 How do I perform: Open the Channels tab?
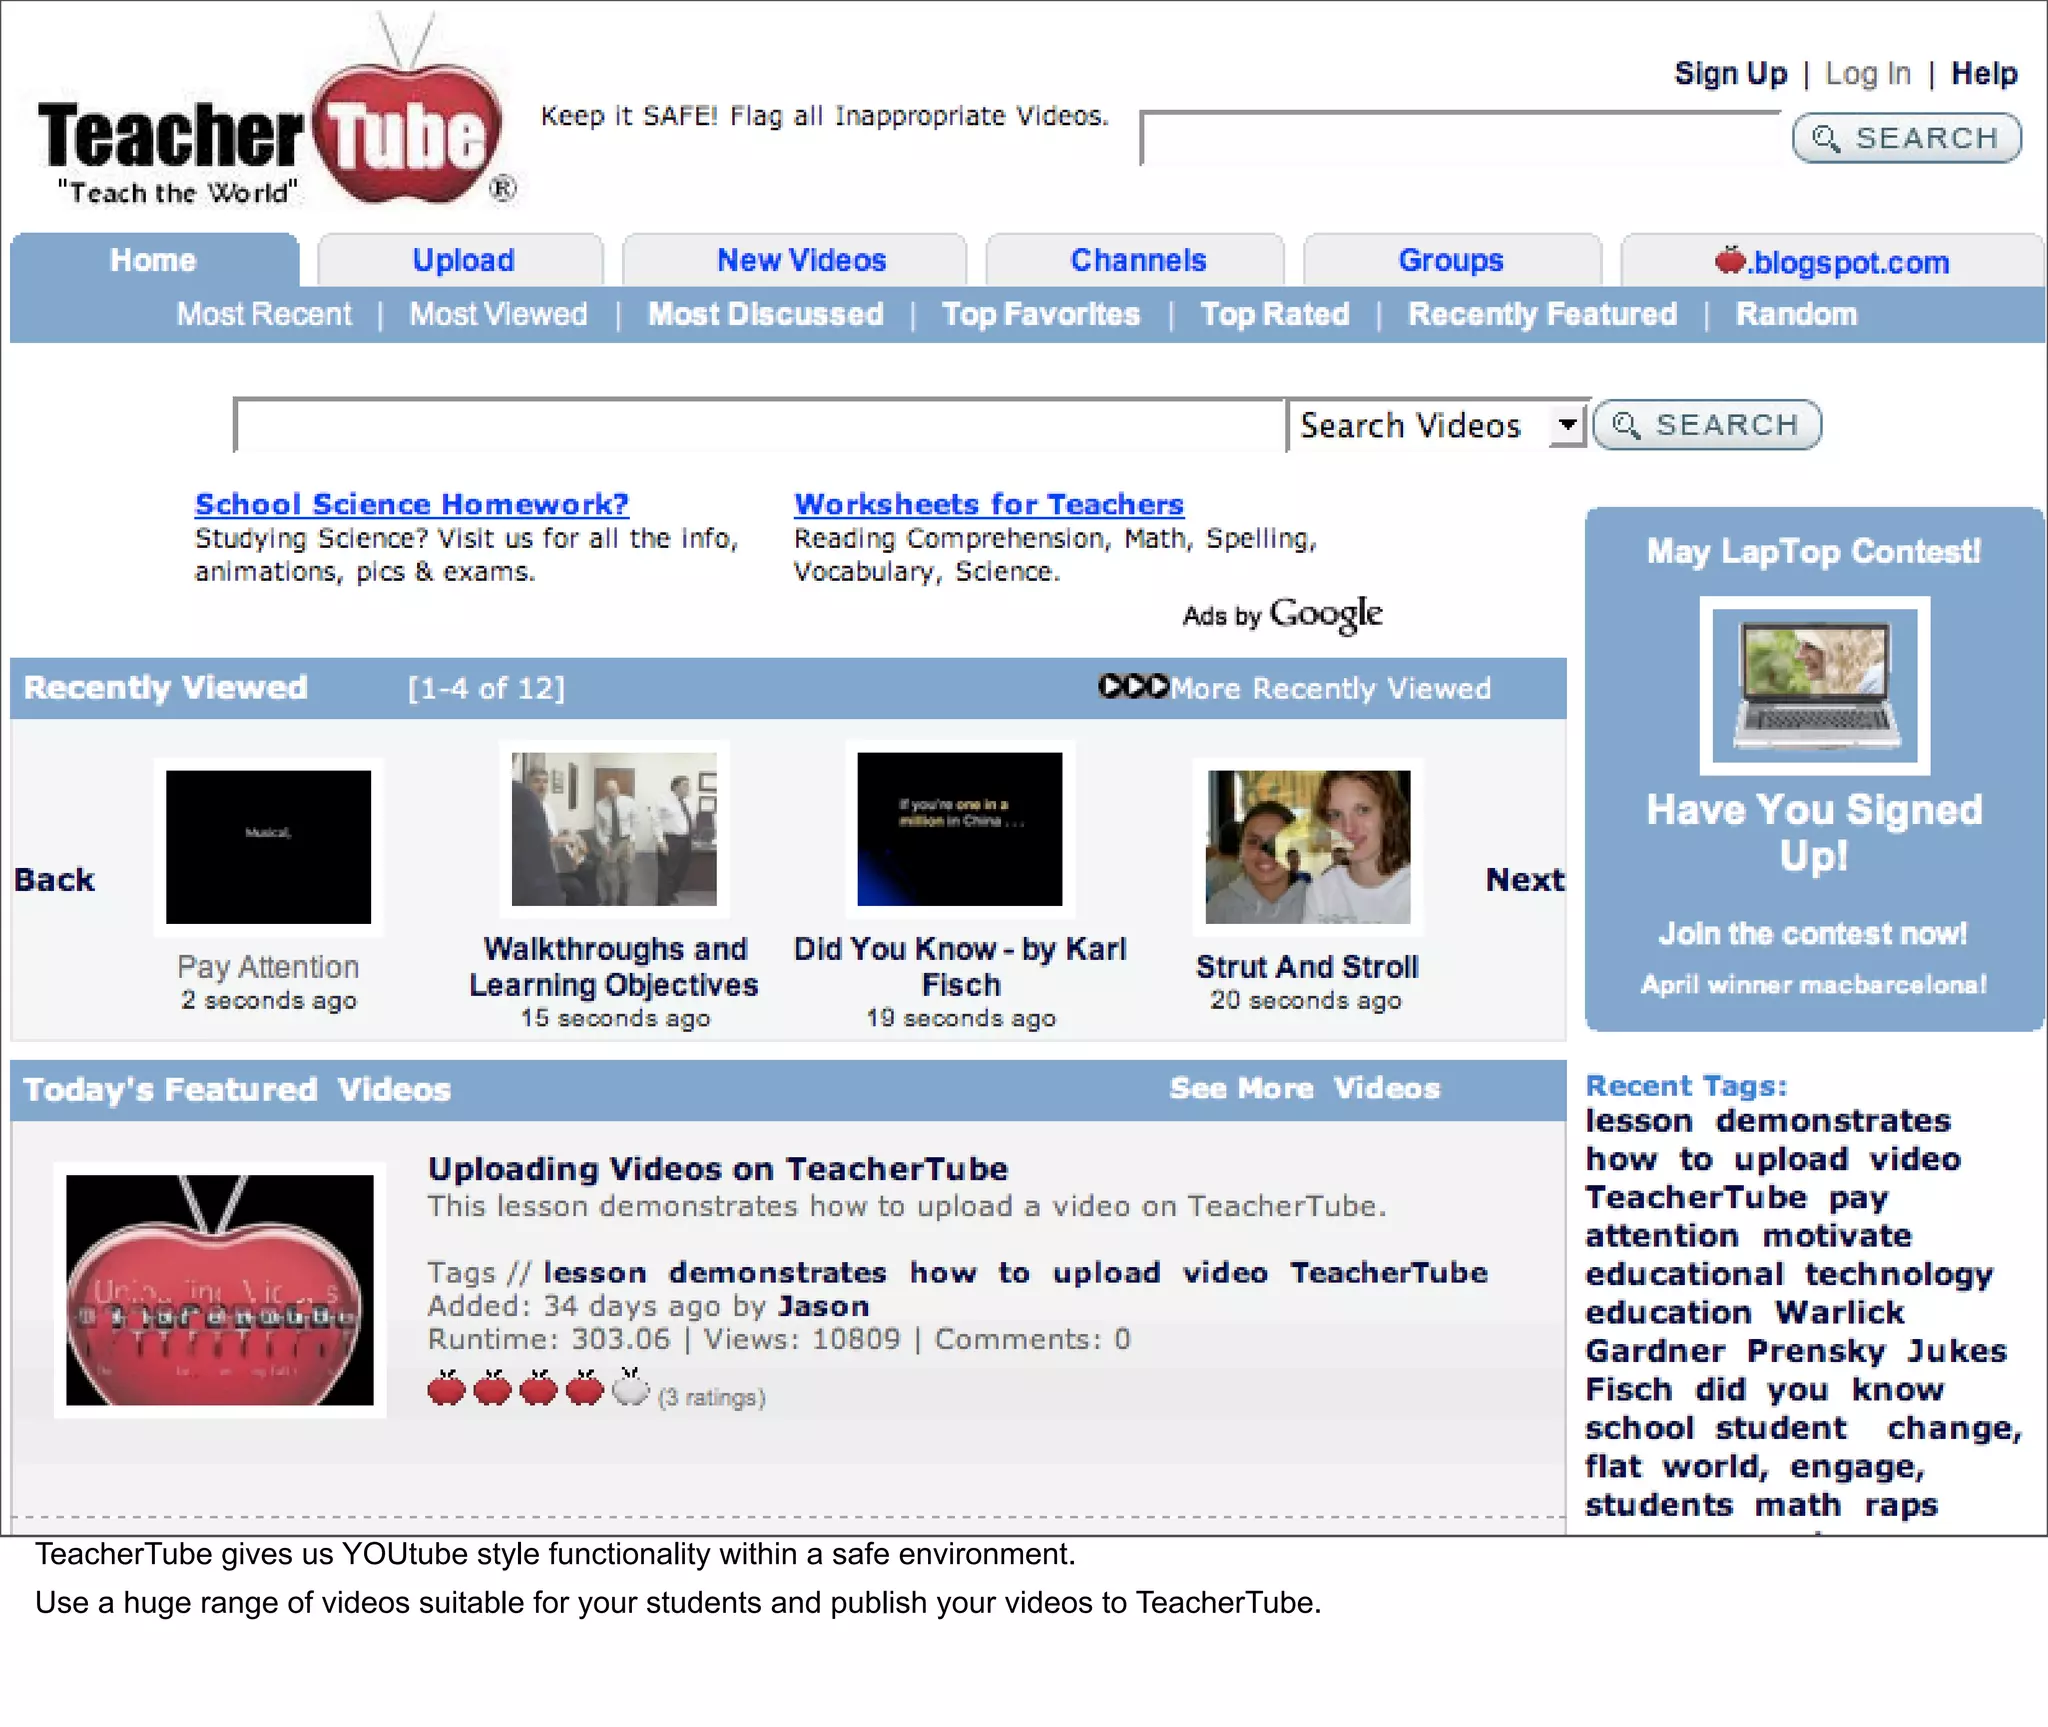click(x=1138, y=260)
